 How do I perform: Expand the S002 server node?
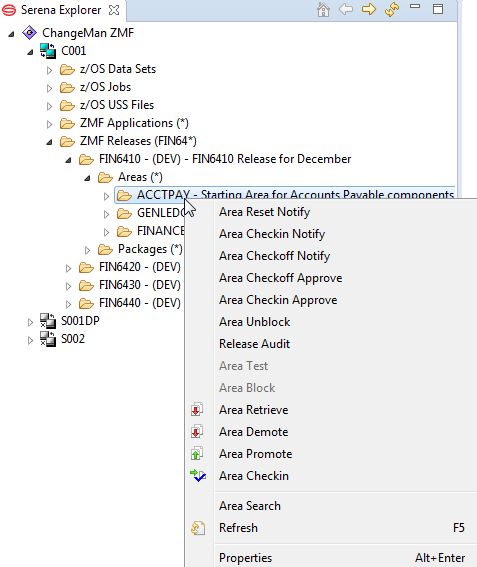pos(30,340)
